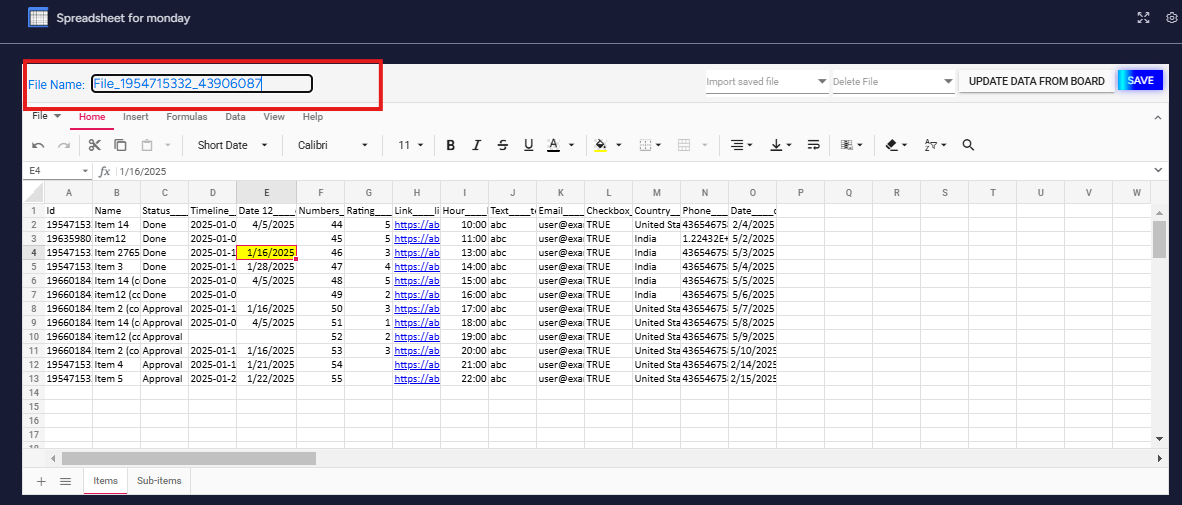The image size is (1182, 505).
Task: Select the cell with 1.22432E+ phone value
Action: coord(704,238)
